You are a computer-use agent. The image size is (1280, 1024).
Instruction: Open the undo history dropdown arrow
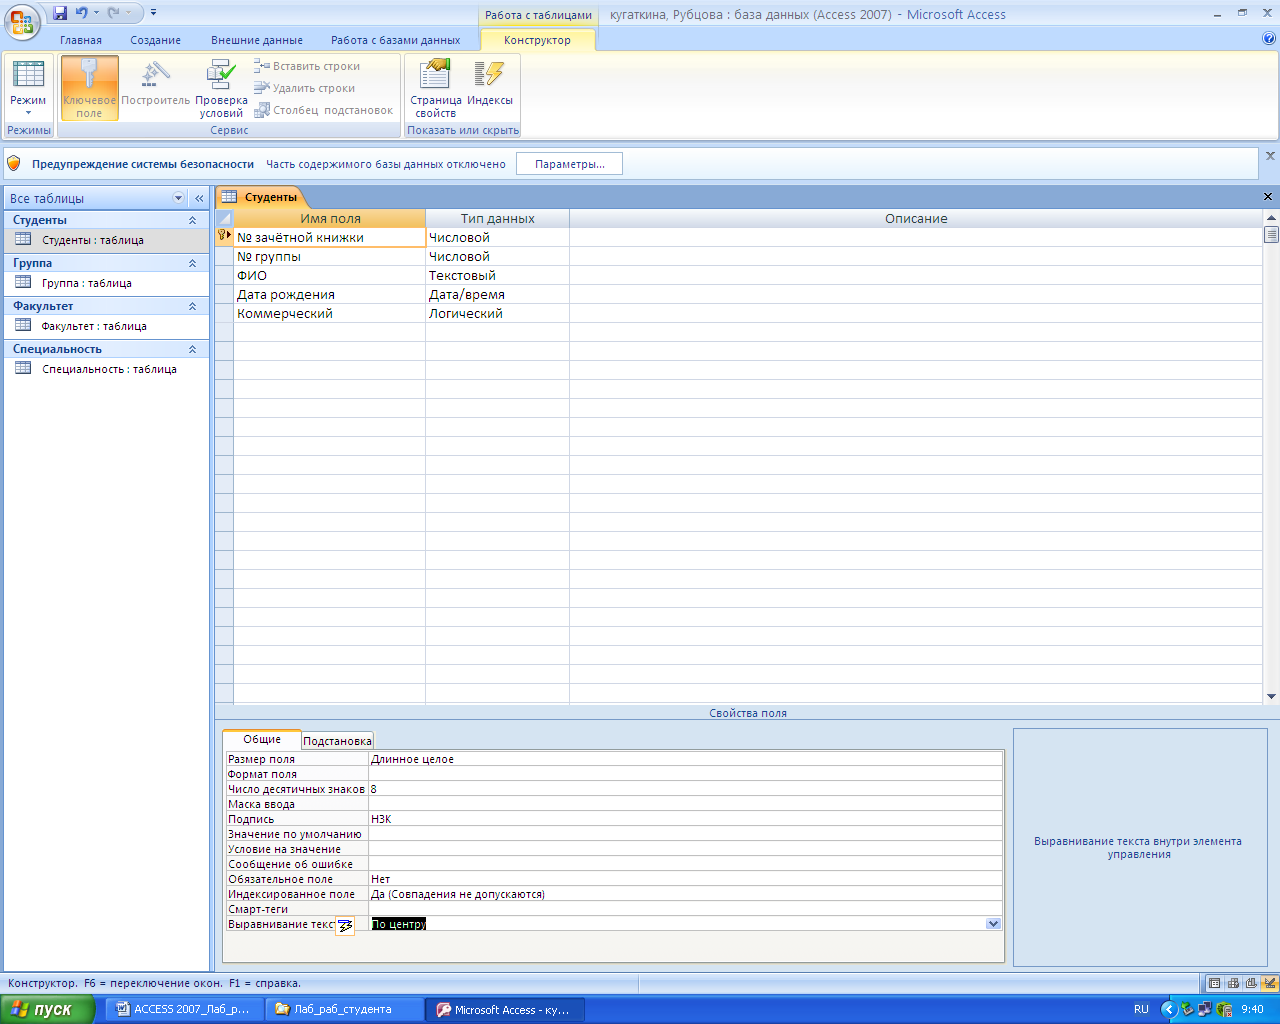tap(97, 13)
